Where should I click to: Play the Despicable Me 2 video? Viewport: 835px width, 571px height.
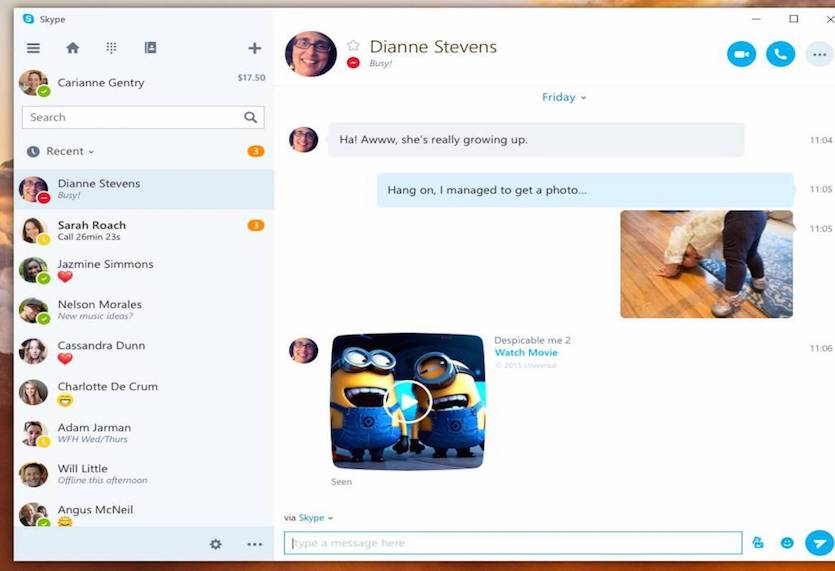click(x=408, y=402)
